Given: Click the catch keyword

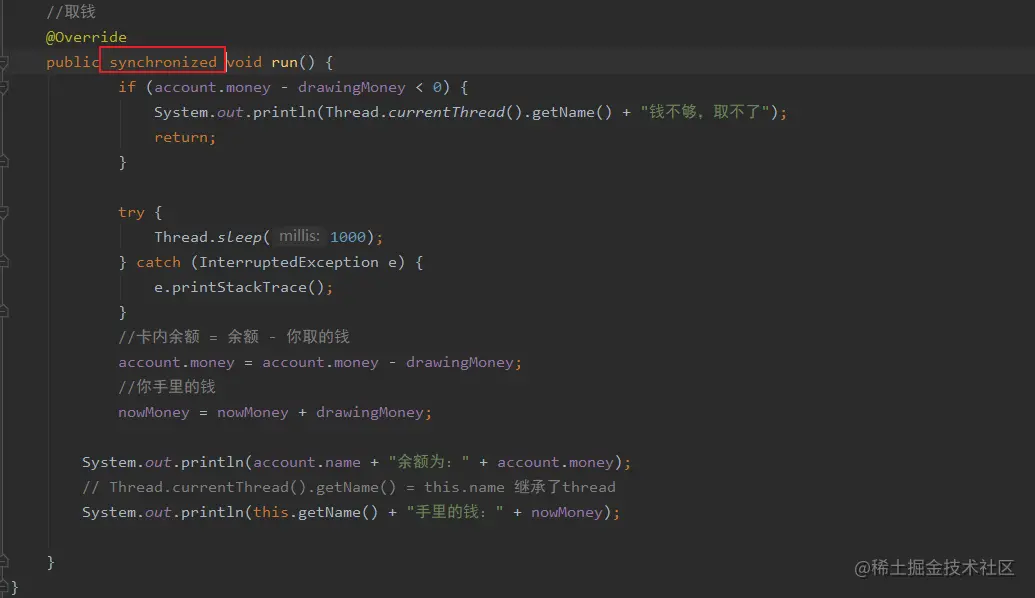Looking at the screenshot, I should (x=158, y=262).
